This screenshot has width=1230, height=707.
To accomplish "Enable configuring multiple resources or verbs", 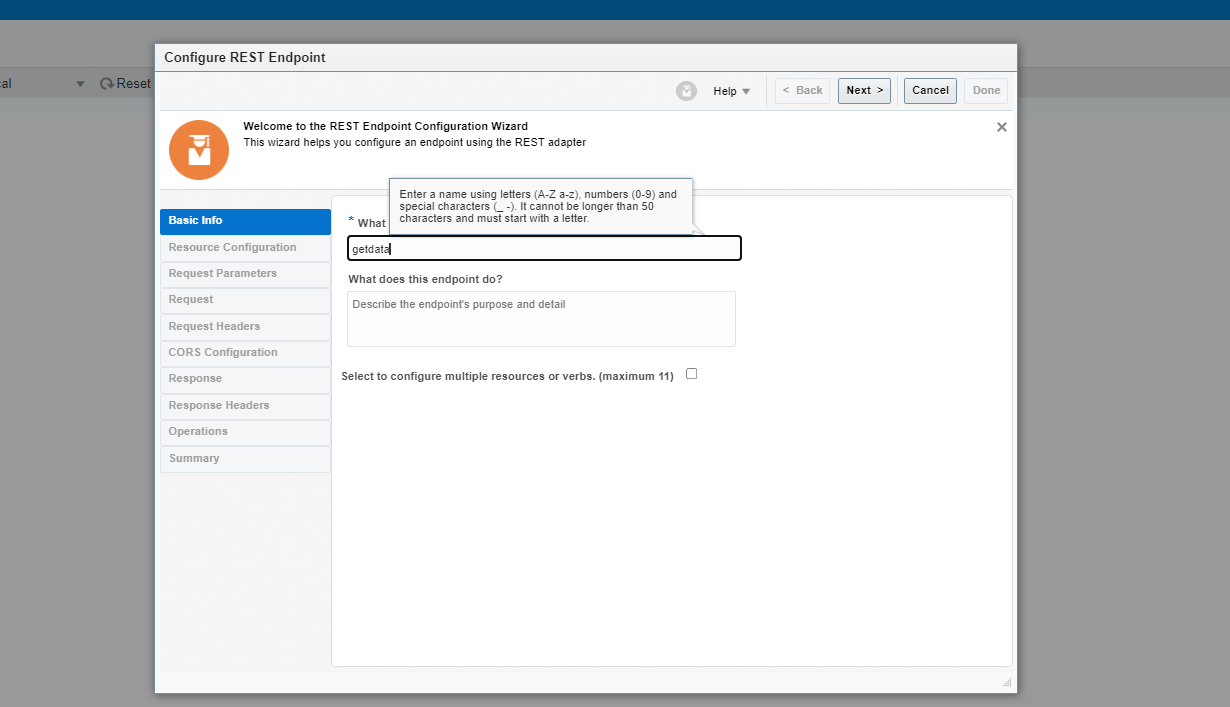I will [691, 373].
